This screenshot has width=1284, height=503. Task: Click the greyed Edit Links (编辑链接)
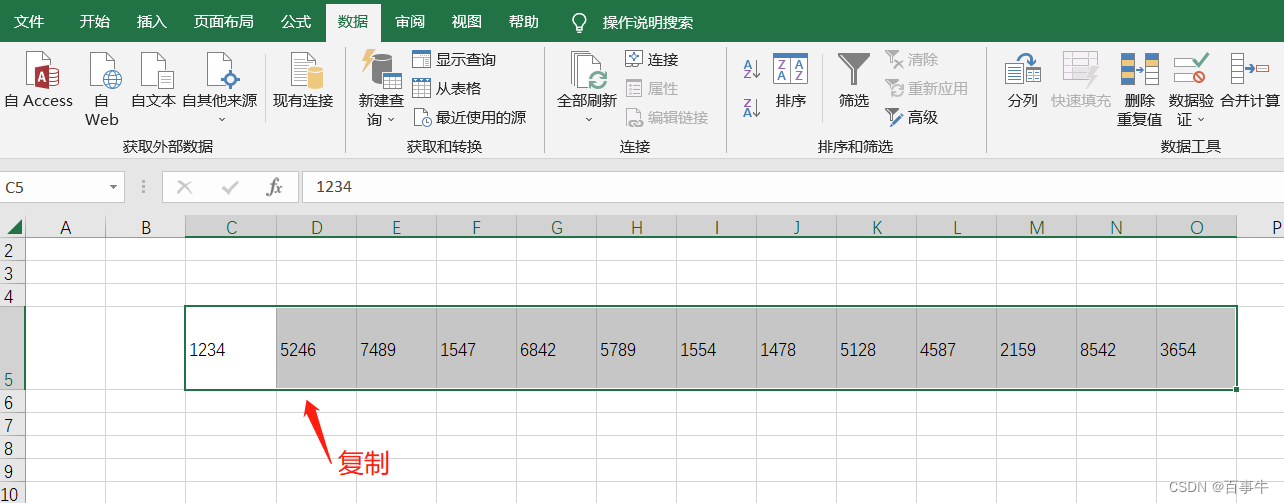point(666,117)
